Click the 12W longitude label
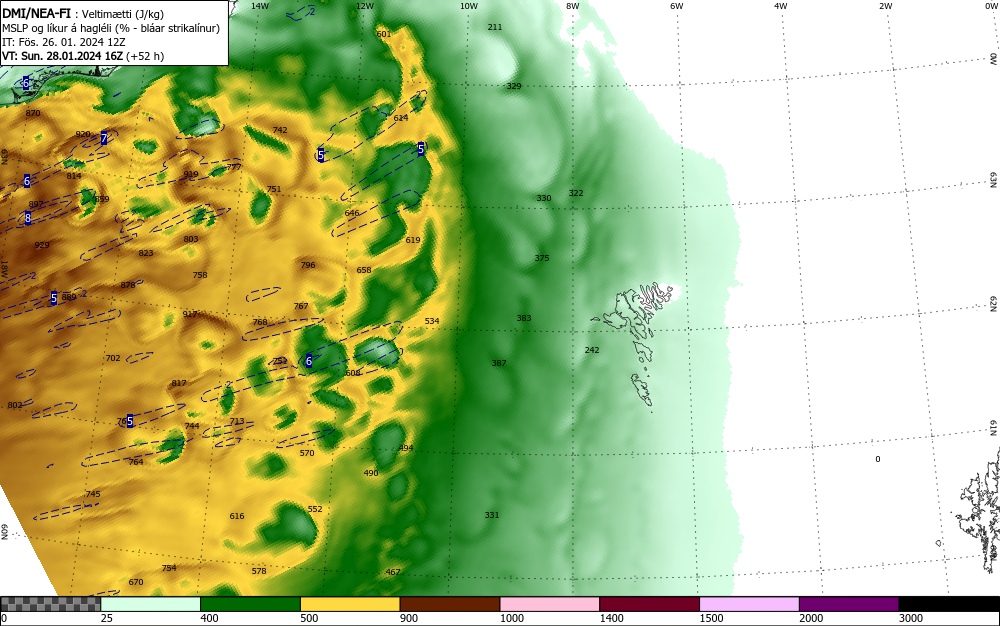This screenshot has height=626, width=1000. (x=365, y=6)
